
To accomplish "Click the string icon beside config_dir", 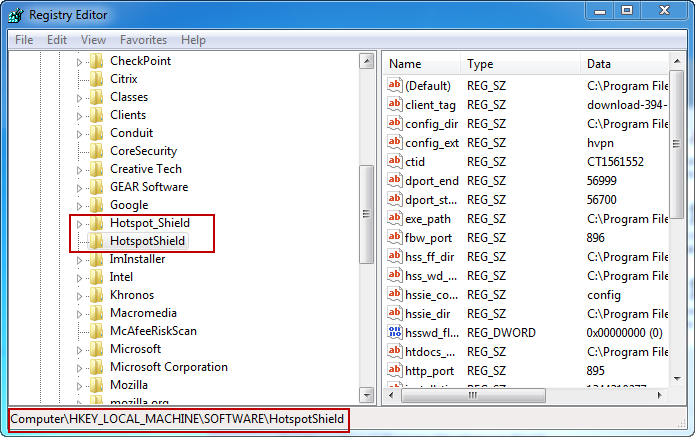I will point(394,123).
